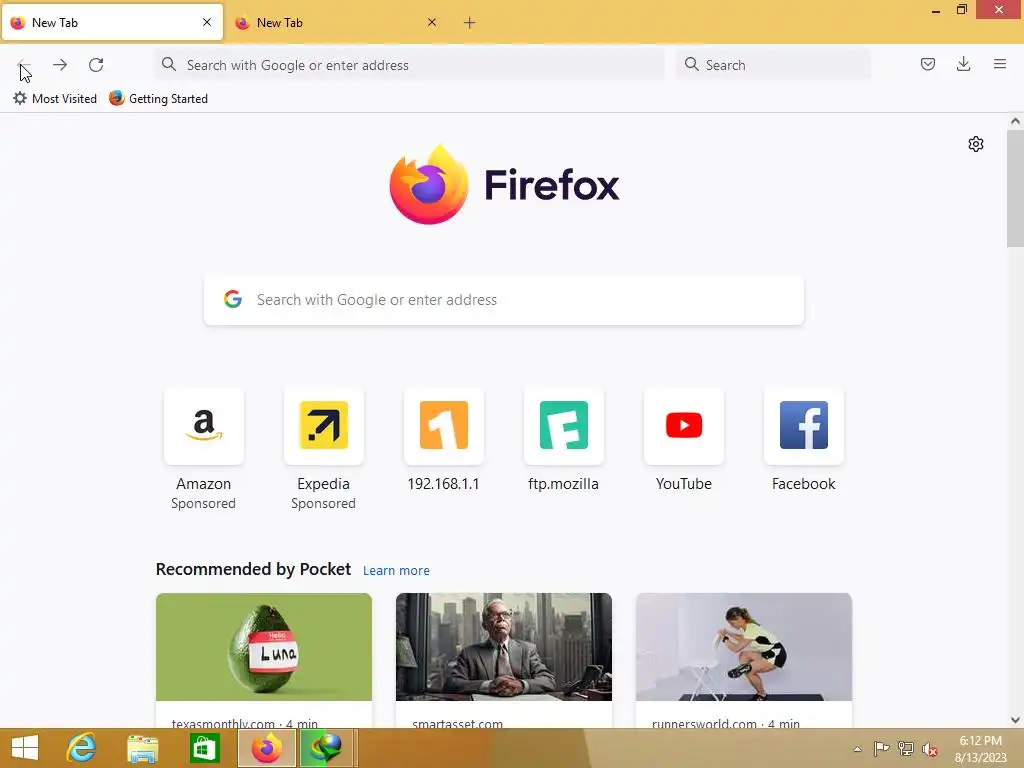
Task: Click the Google G logo in search
Action: pos(232,299)
